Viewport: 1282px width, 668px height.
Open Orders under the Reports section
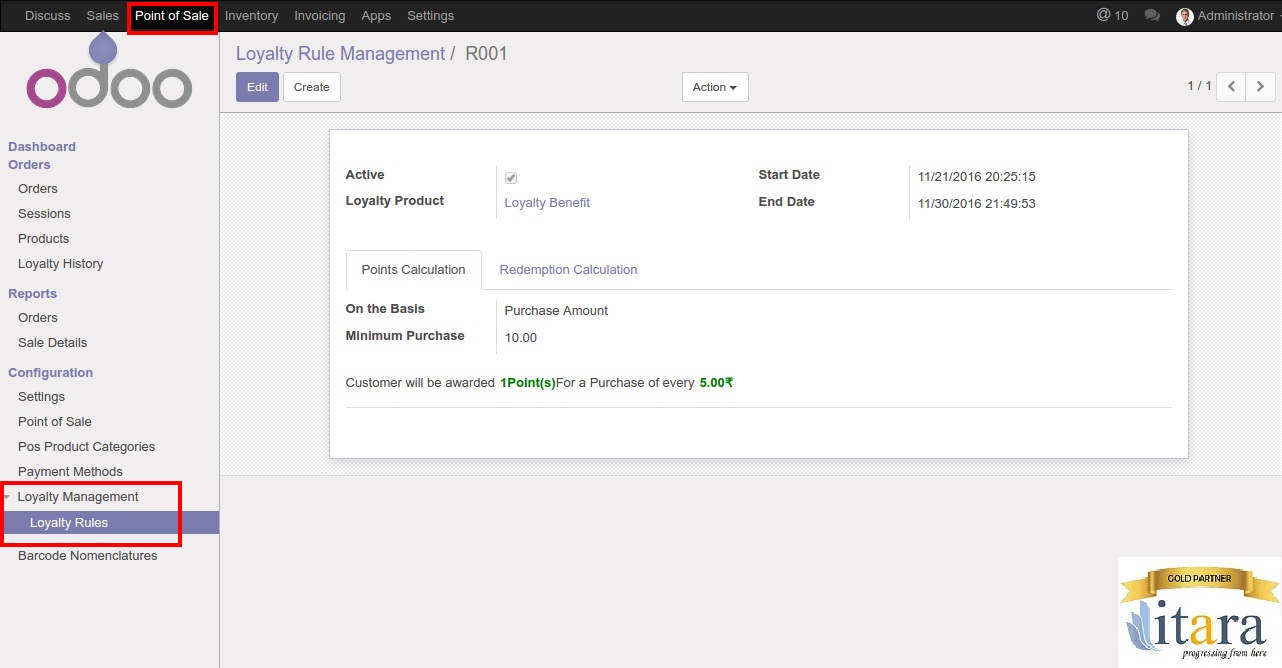38,318
